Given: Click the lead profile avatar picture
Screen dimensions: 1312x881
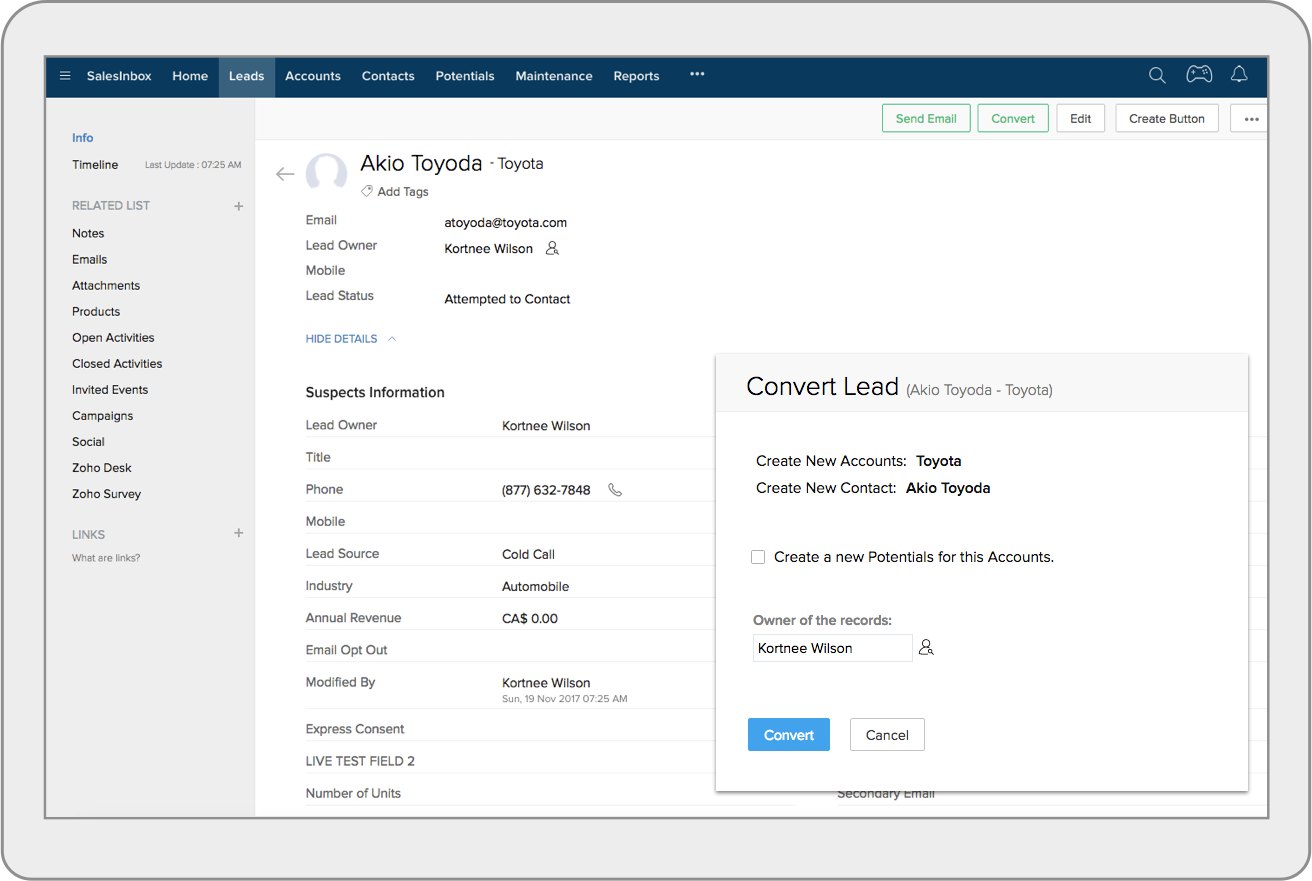Looking at the screenshot, I should pyautogui.click(x=326, y=172).
